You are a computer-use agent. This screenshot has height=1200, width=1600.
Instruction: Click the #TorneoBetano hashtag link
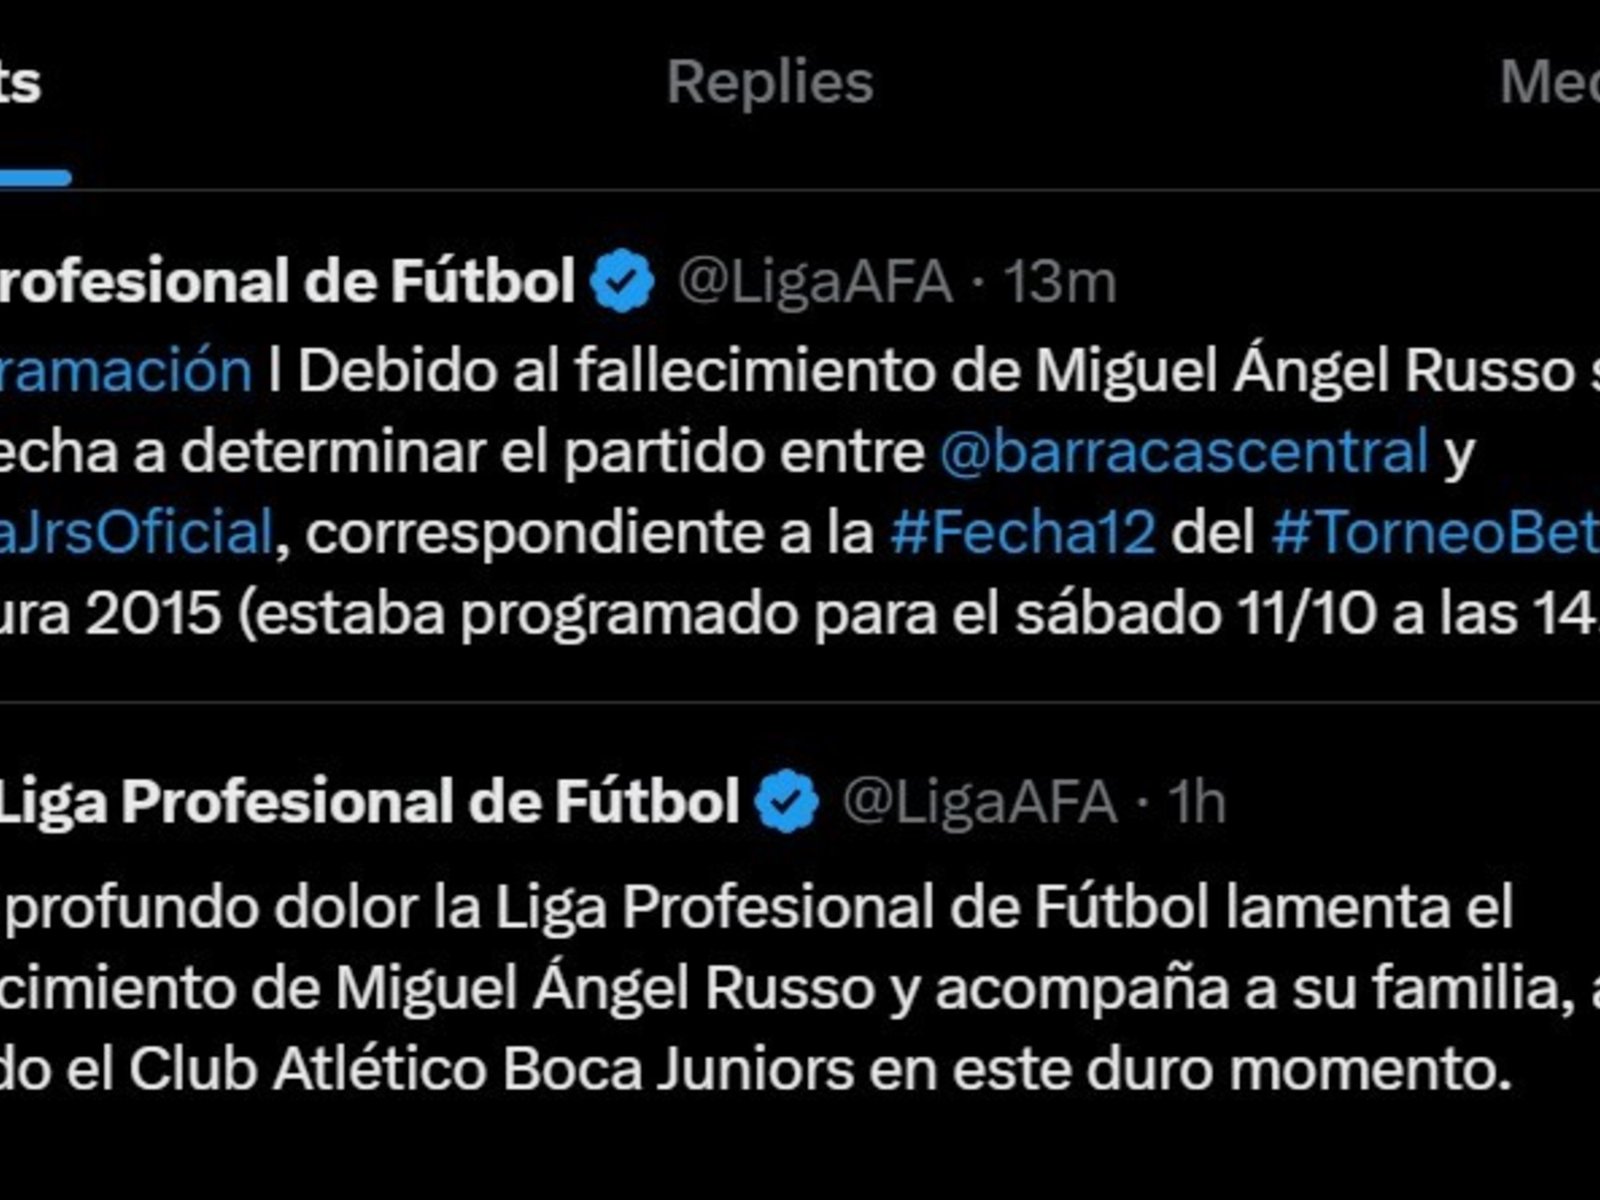tap(1435, 532)
